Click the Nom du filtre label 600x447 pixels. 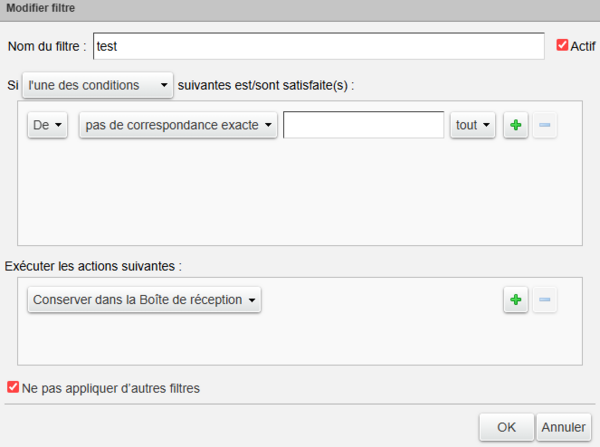(x=47, y=46)
